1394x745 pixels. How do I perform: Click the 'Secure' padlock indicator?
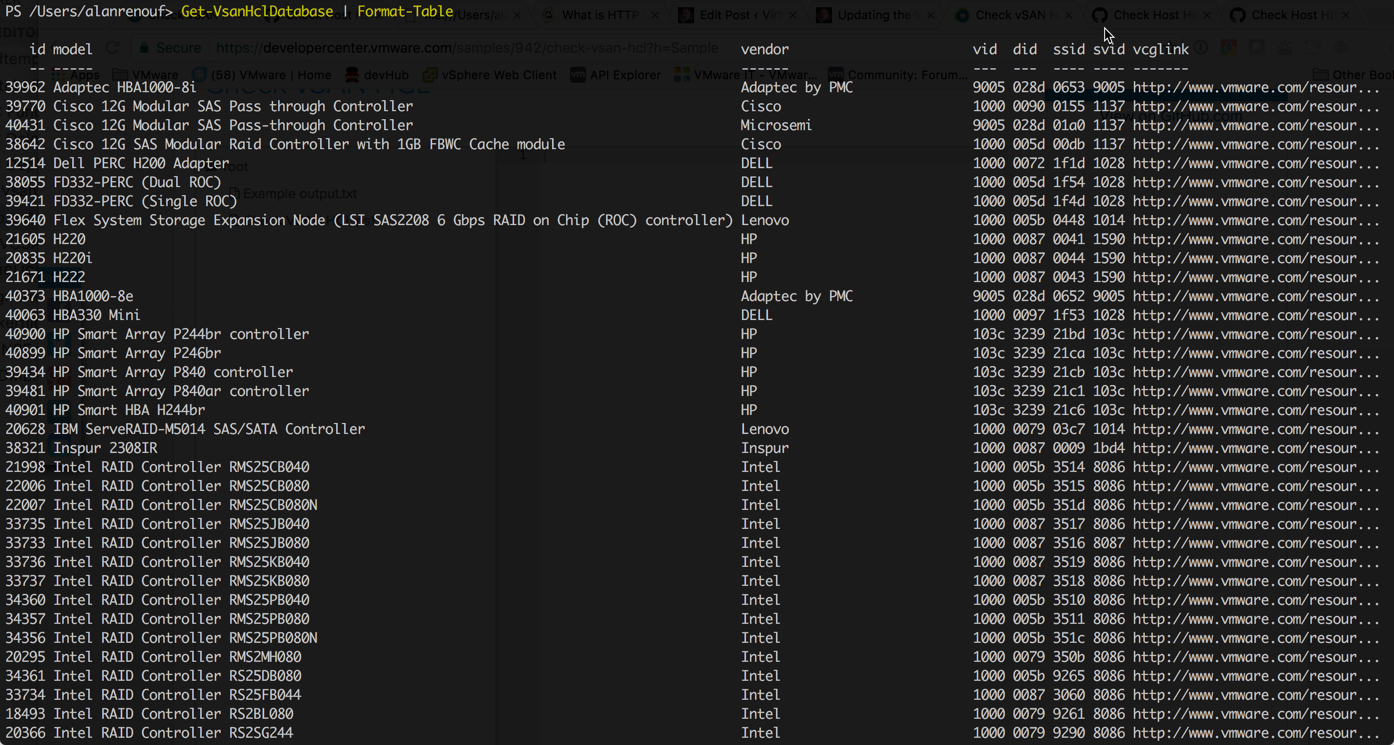[170, 48]
